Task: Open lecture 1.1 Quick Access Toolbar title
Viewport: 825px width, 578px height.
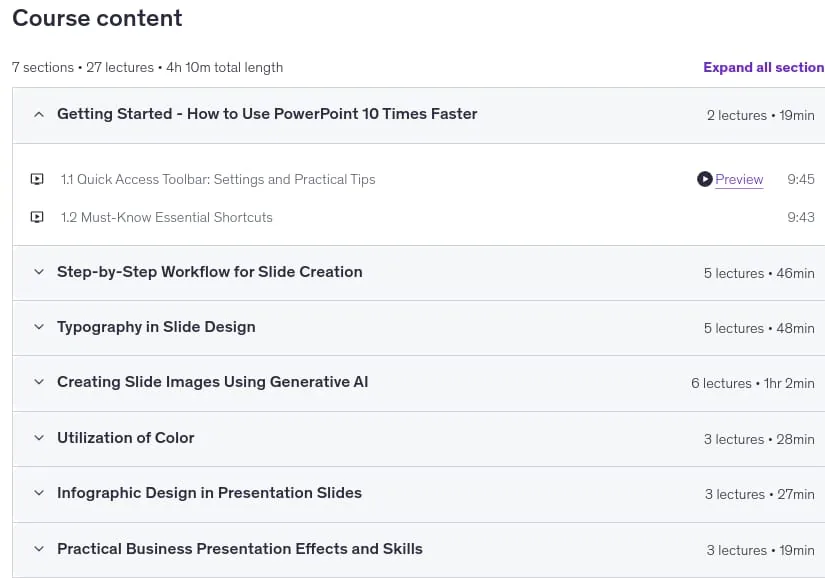Action: (218, 179)
